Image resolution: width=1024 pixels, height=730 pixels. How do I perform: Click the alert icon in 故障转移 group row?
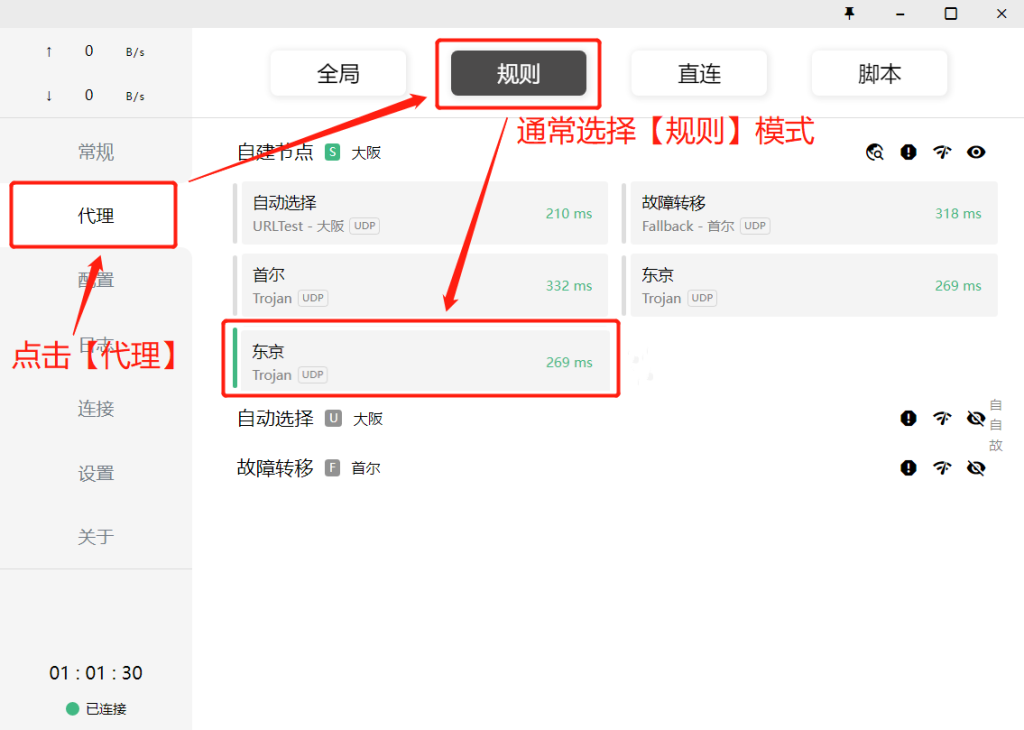[x=908, y=468]
